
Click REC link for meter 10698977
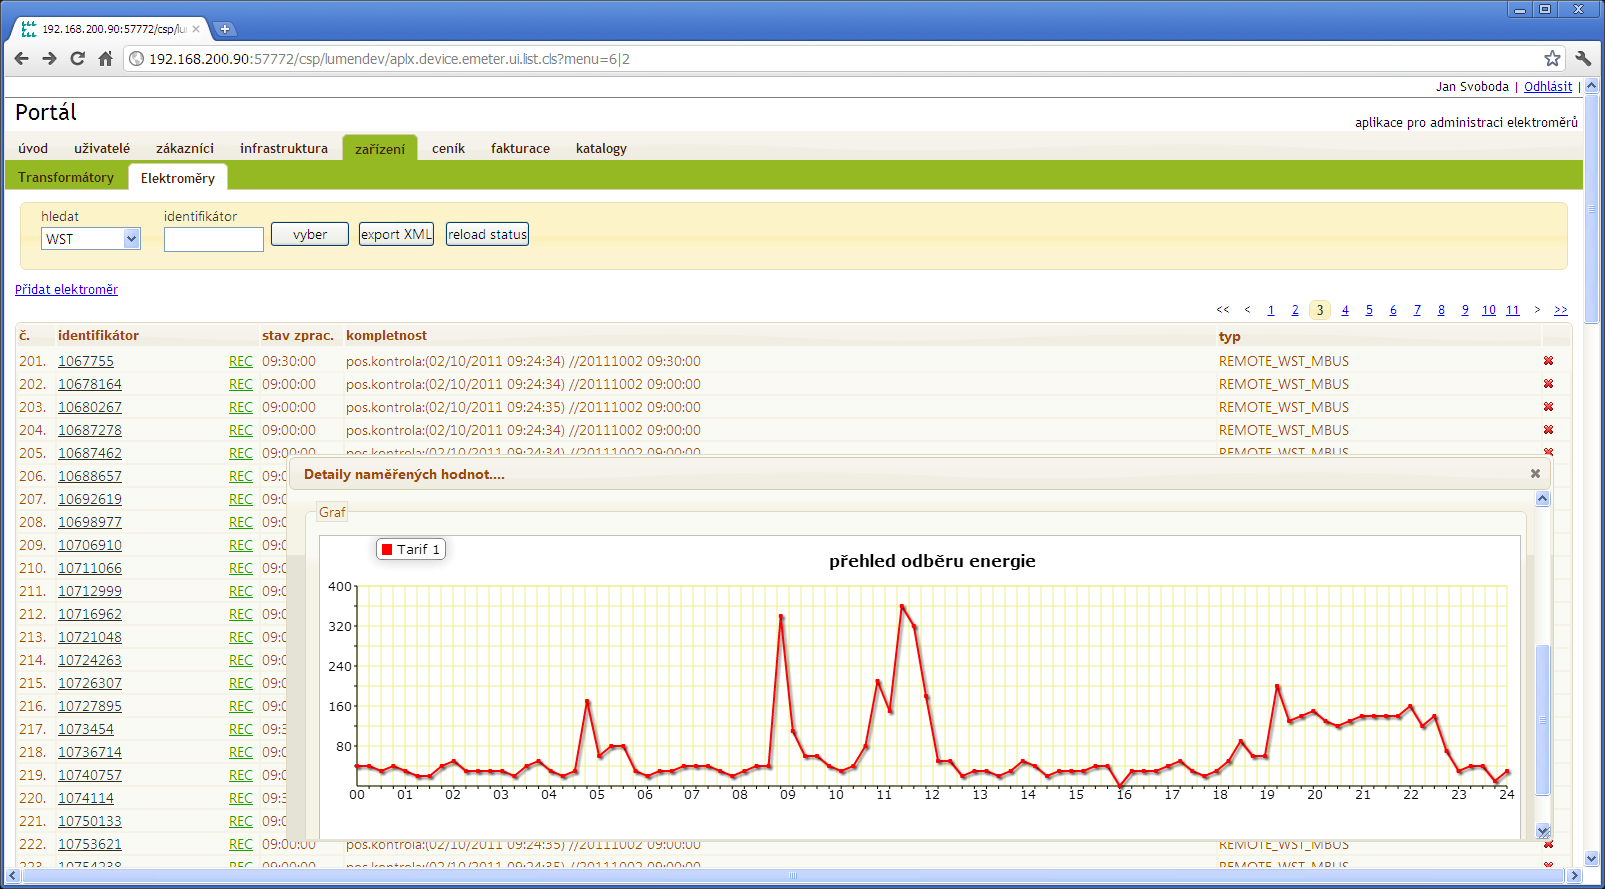(241, 522)
